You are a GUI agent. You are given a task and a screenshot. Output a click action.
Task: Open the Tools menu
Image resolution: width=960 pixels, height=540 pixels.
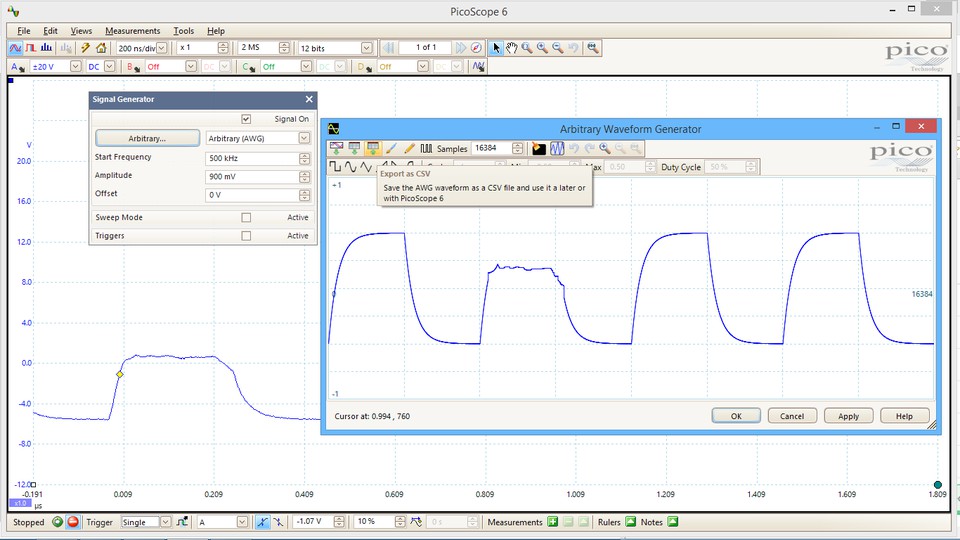point(183,31)
